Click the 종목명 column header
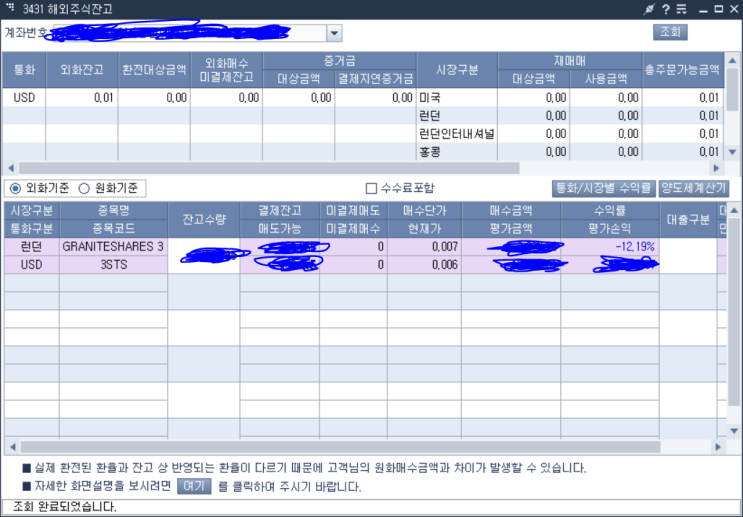Viewport: 743px width, 517px height. (x=114, y=211)
